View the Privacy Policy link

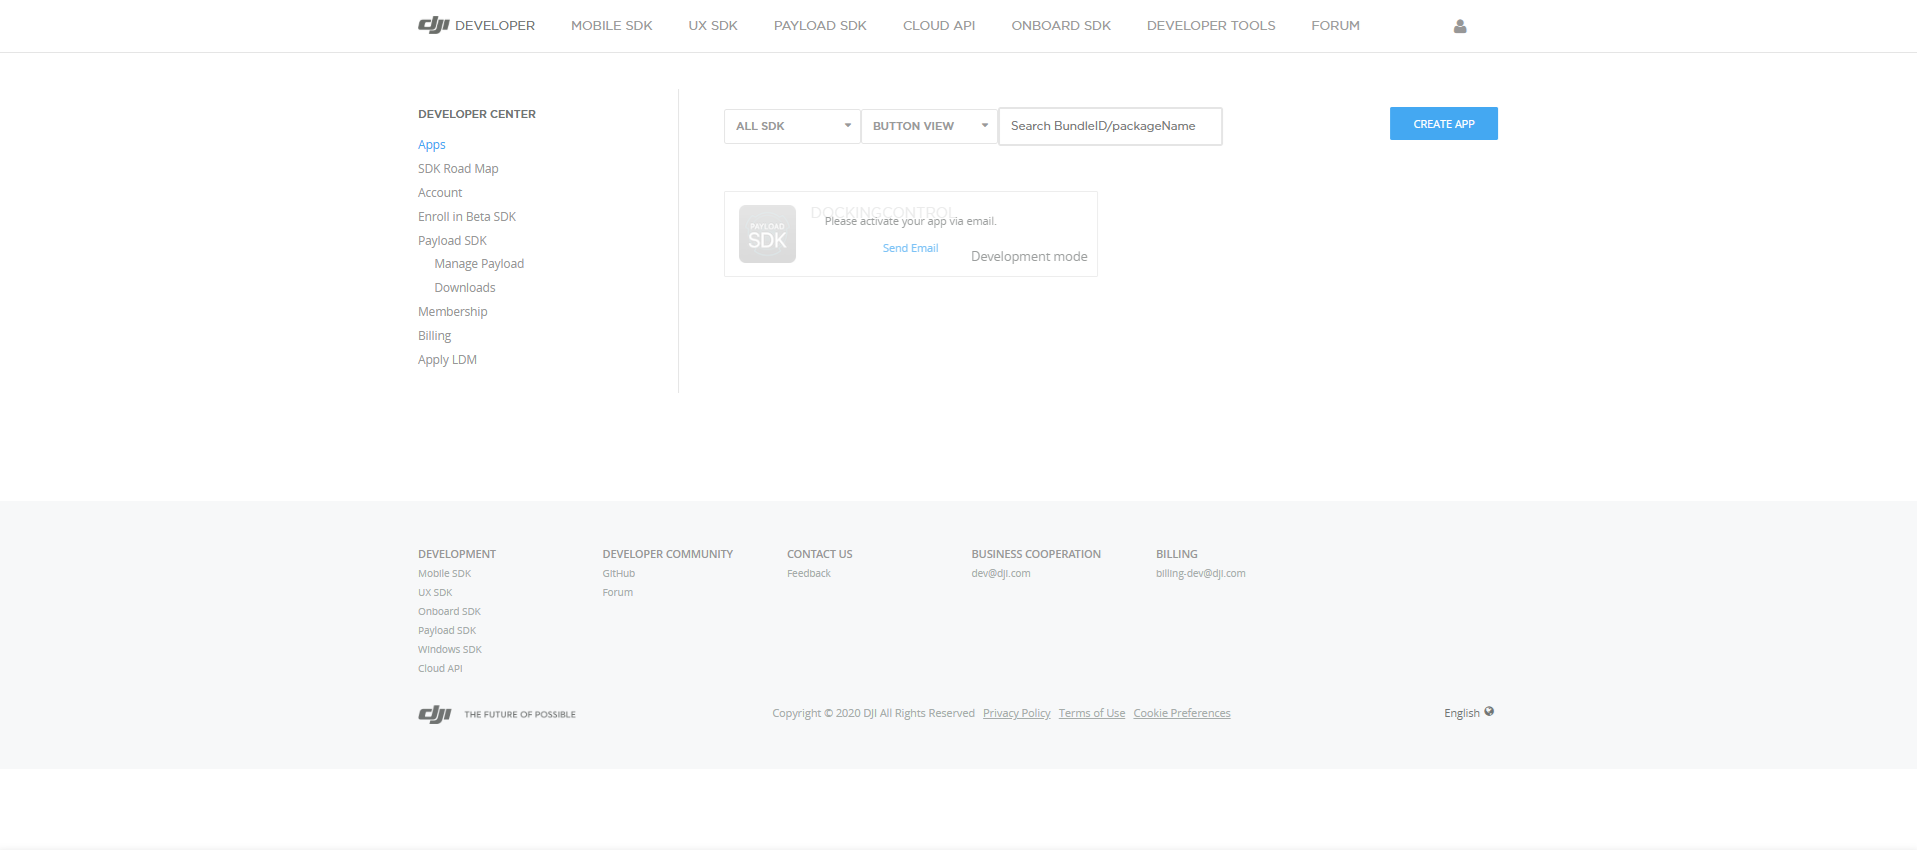[1016, 713]
